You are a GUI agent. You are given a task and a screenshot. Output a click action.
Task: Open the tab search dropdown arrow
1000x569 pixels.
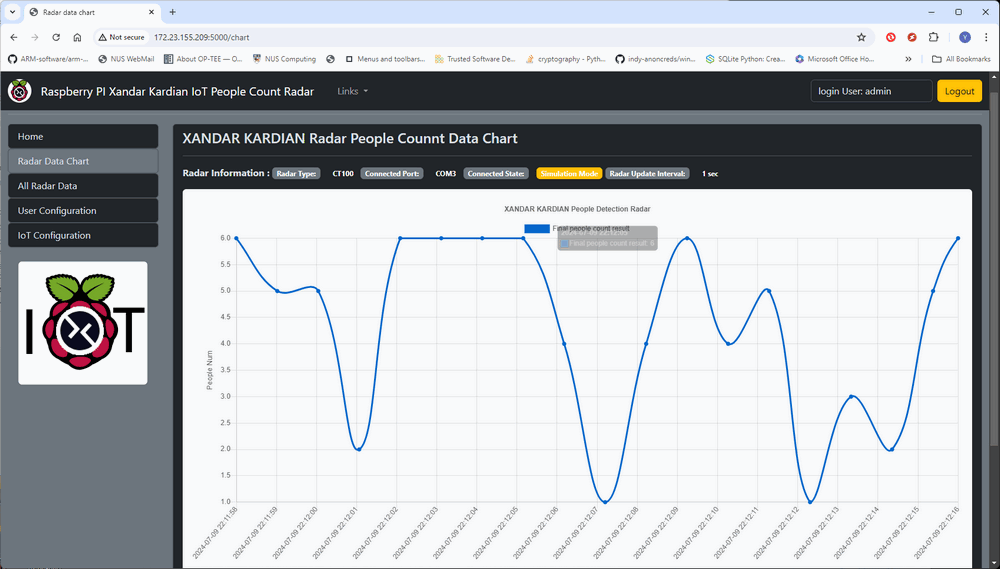click(x=12, y=12)
